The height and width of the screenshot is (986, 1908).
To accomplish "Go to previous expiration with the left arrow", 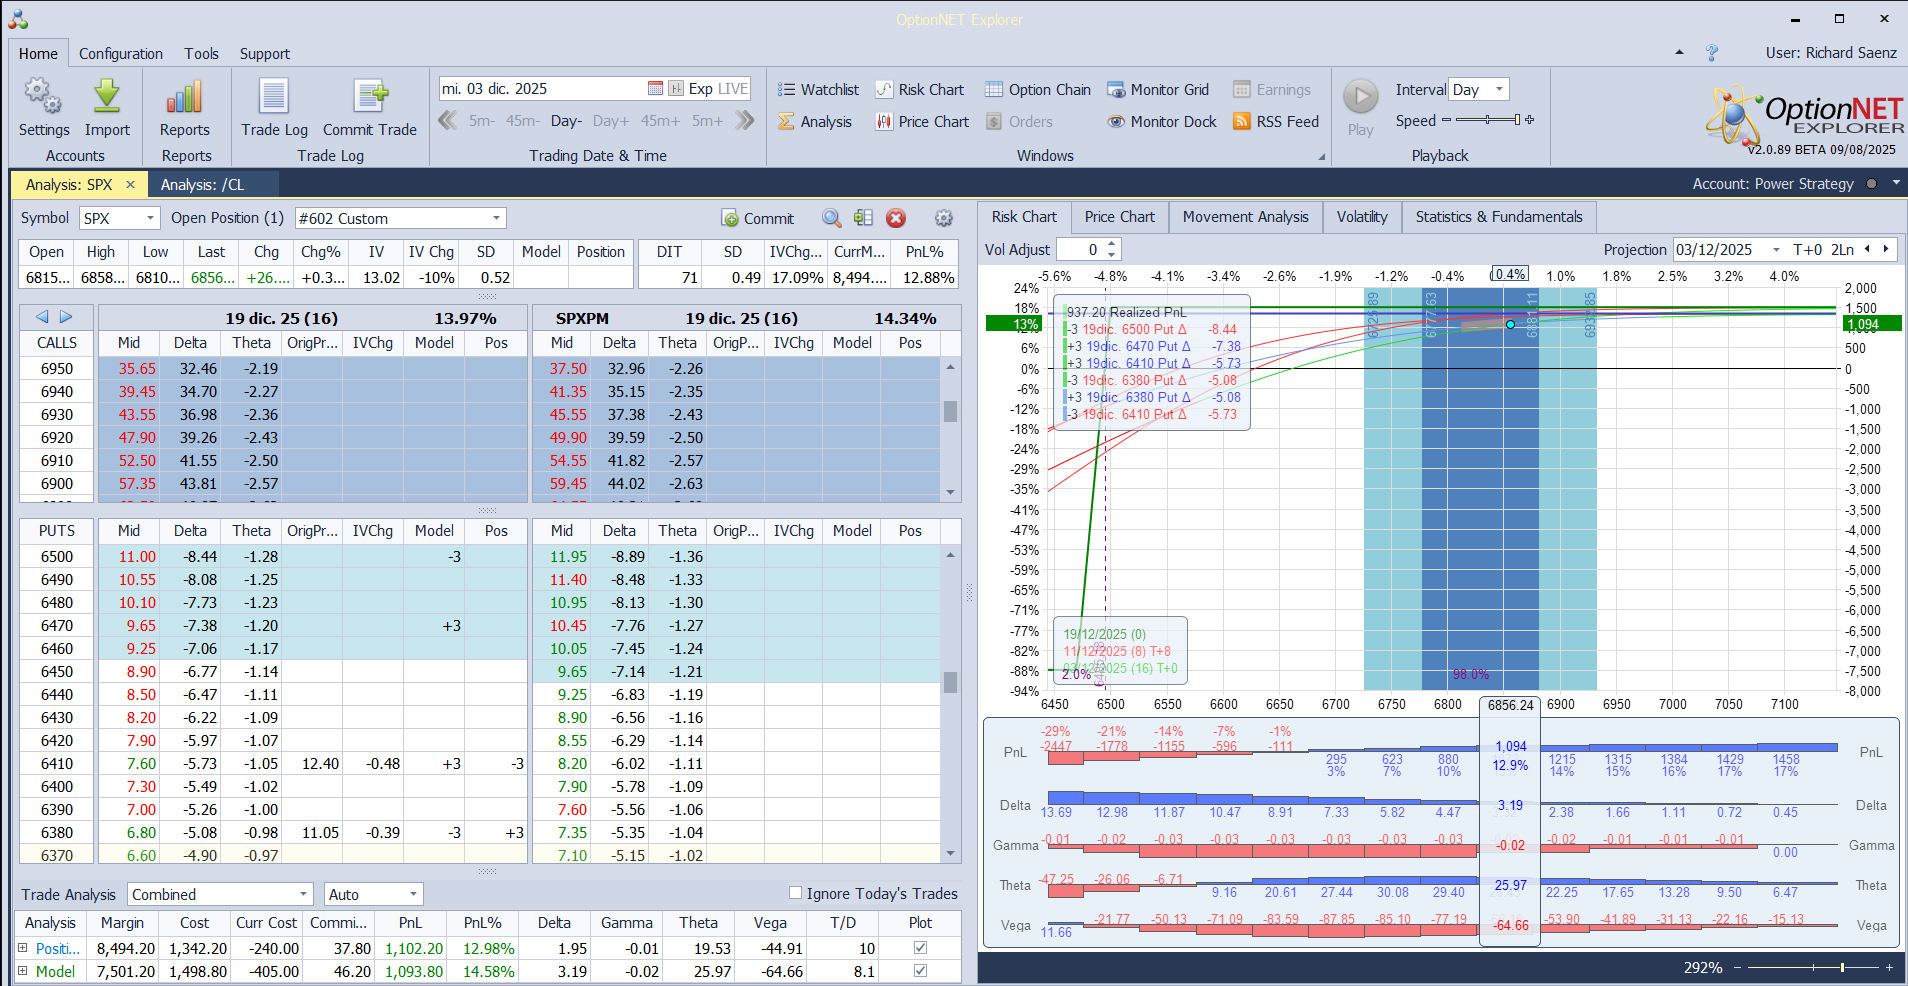I will pos(42,317).
